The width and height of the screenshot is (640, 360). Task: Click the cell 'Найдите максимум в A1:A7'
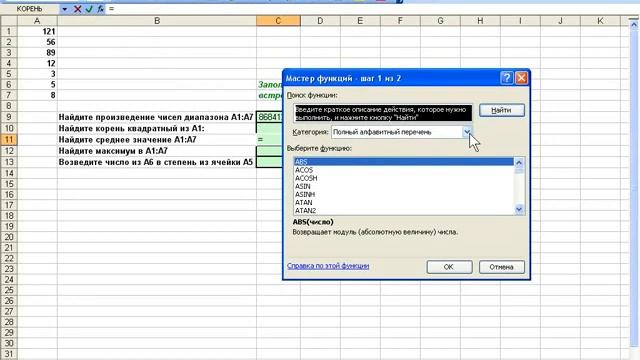(157, 151)
